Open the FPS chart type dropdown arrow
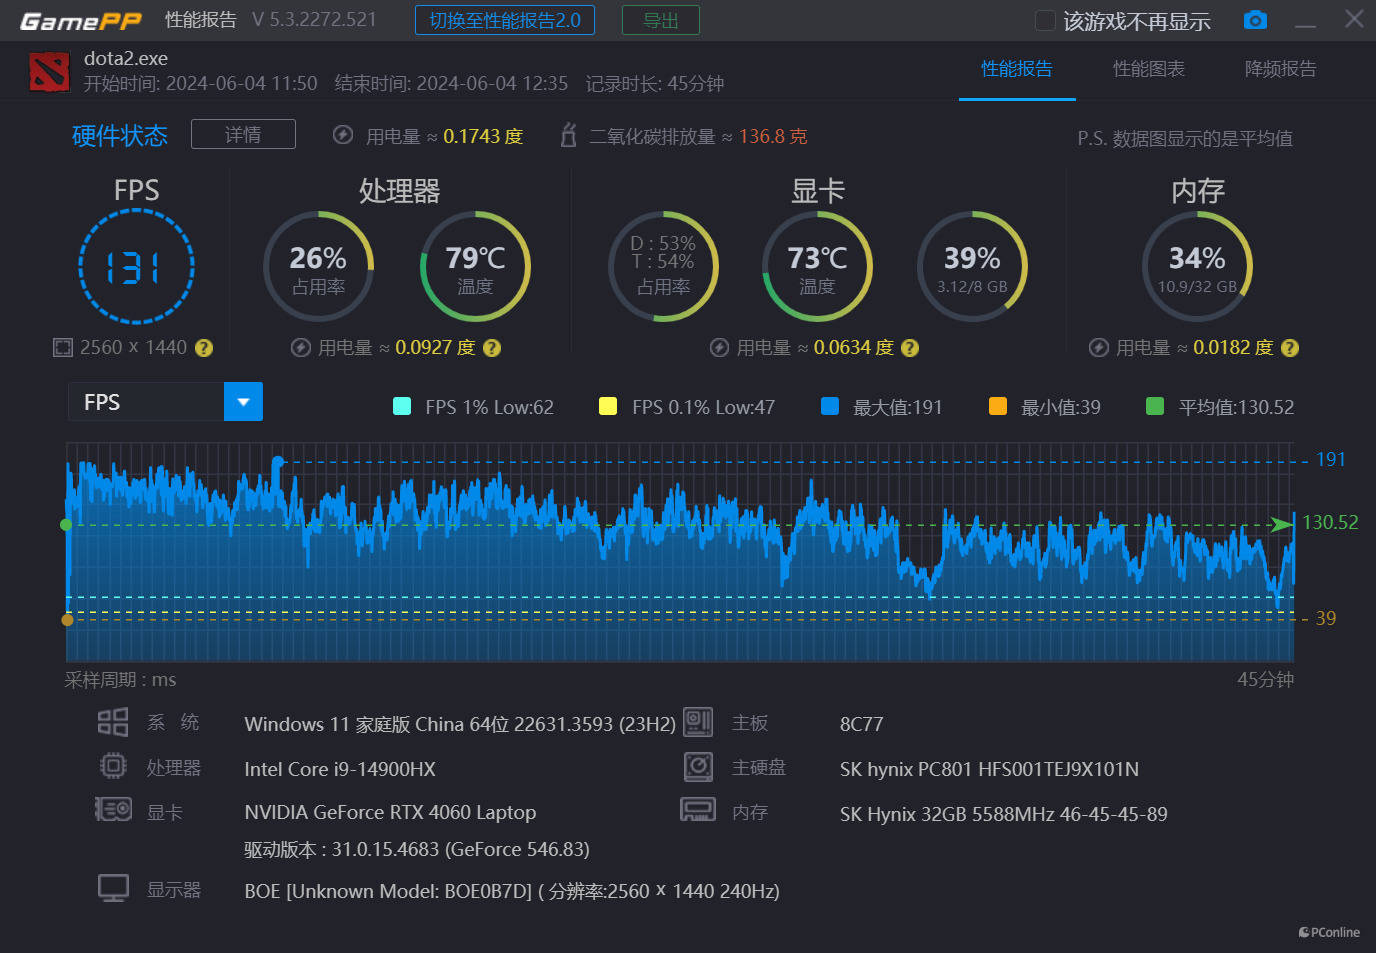Viewport: 1376px width, 953px height. pyautogui.click(x=243, y=402)
